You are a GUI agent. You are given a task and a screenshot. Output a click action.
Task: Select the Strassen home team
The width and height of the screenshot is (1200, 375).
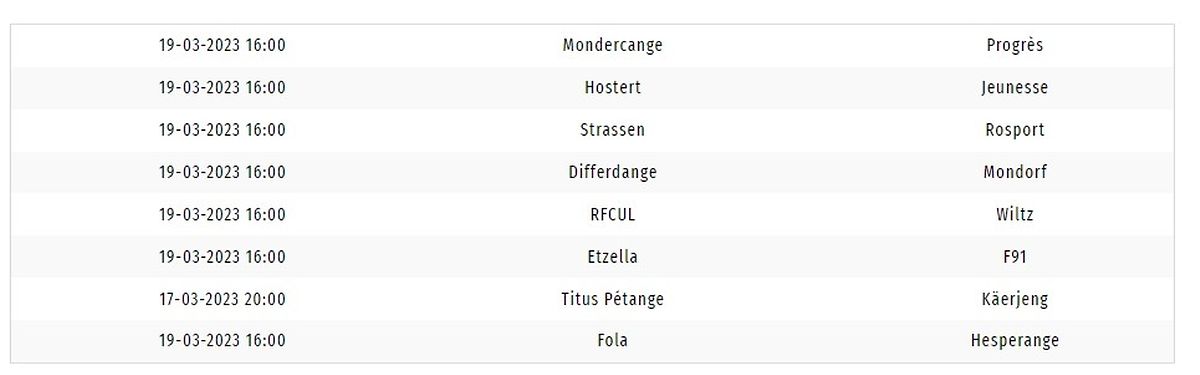pos(612,130)
